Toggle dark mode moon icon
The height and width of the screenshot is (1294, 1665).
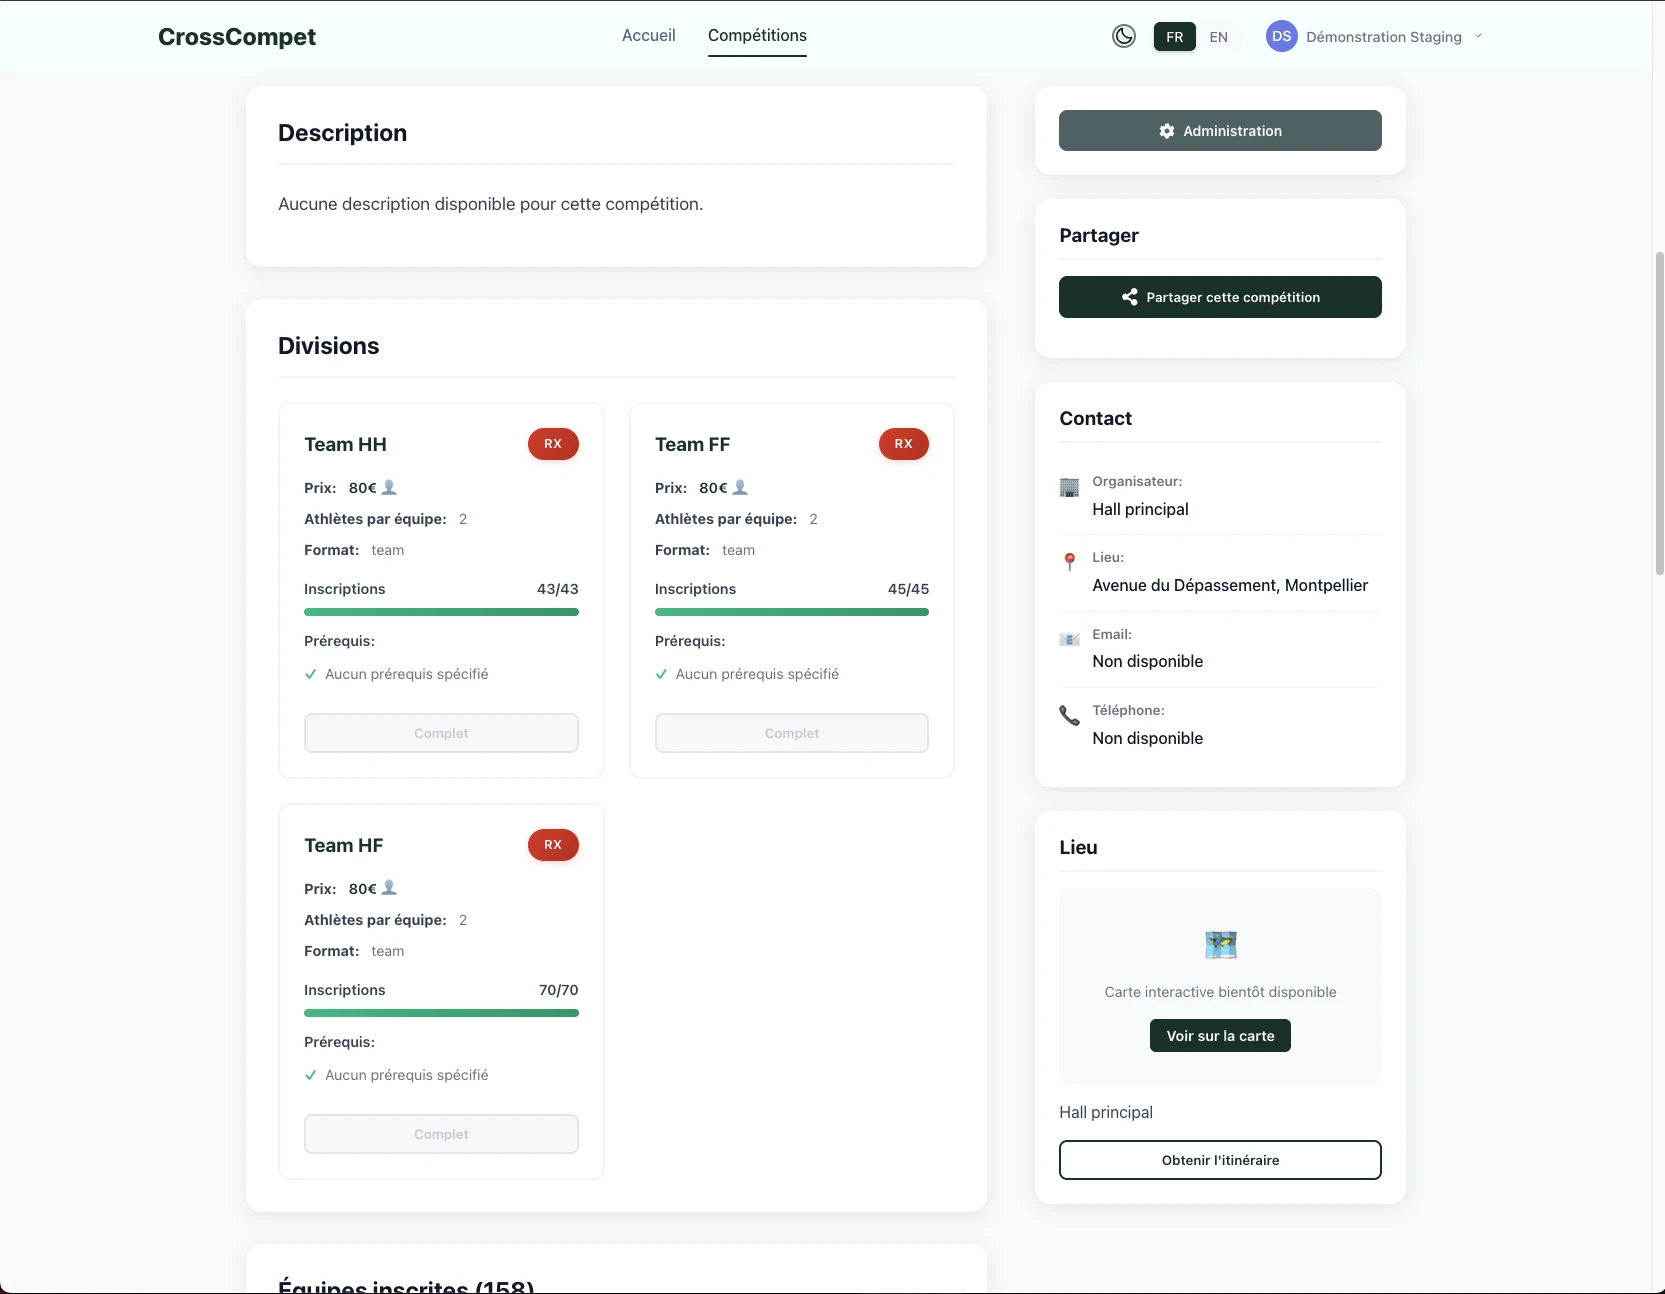(1124, 37)
